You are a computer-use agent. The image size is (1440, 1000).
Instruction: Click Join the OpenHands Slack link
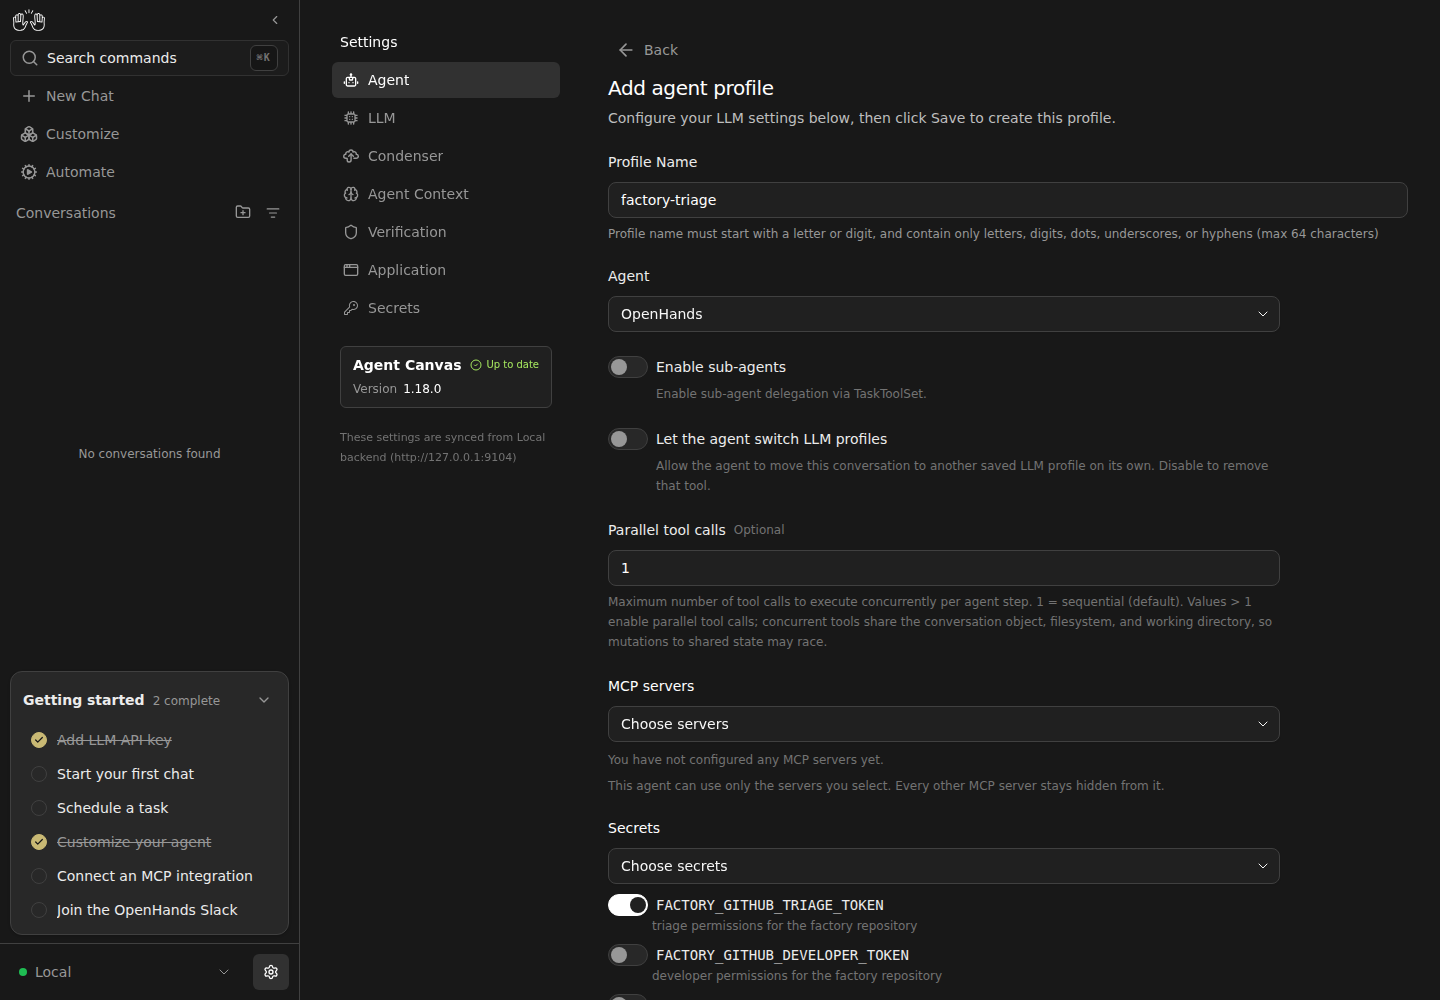(147, 910)
